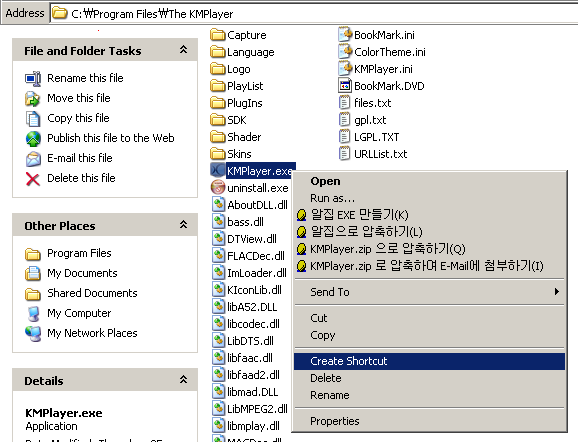This screenshot has width=578, height=442.
Task: Open Properties from the context menu
Action: click(429, 421)
